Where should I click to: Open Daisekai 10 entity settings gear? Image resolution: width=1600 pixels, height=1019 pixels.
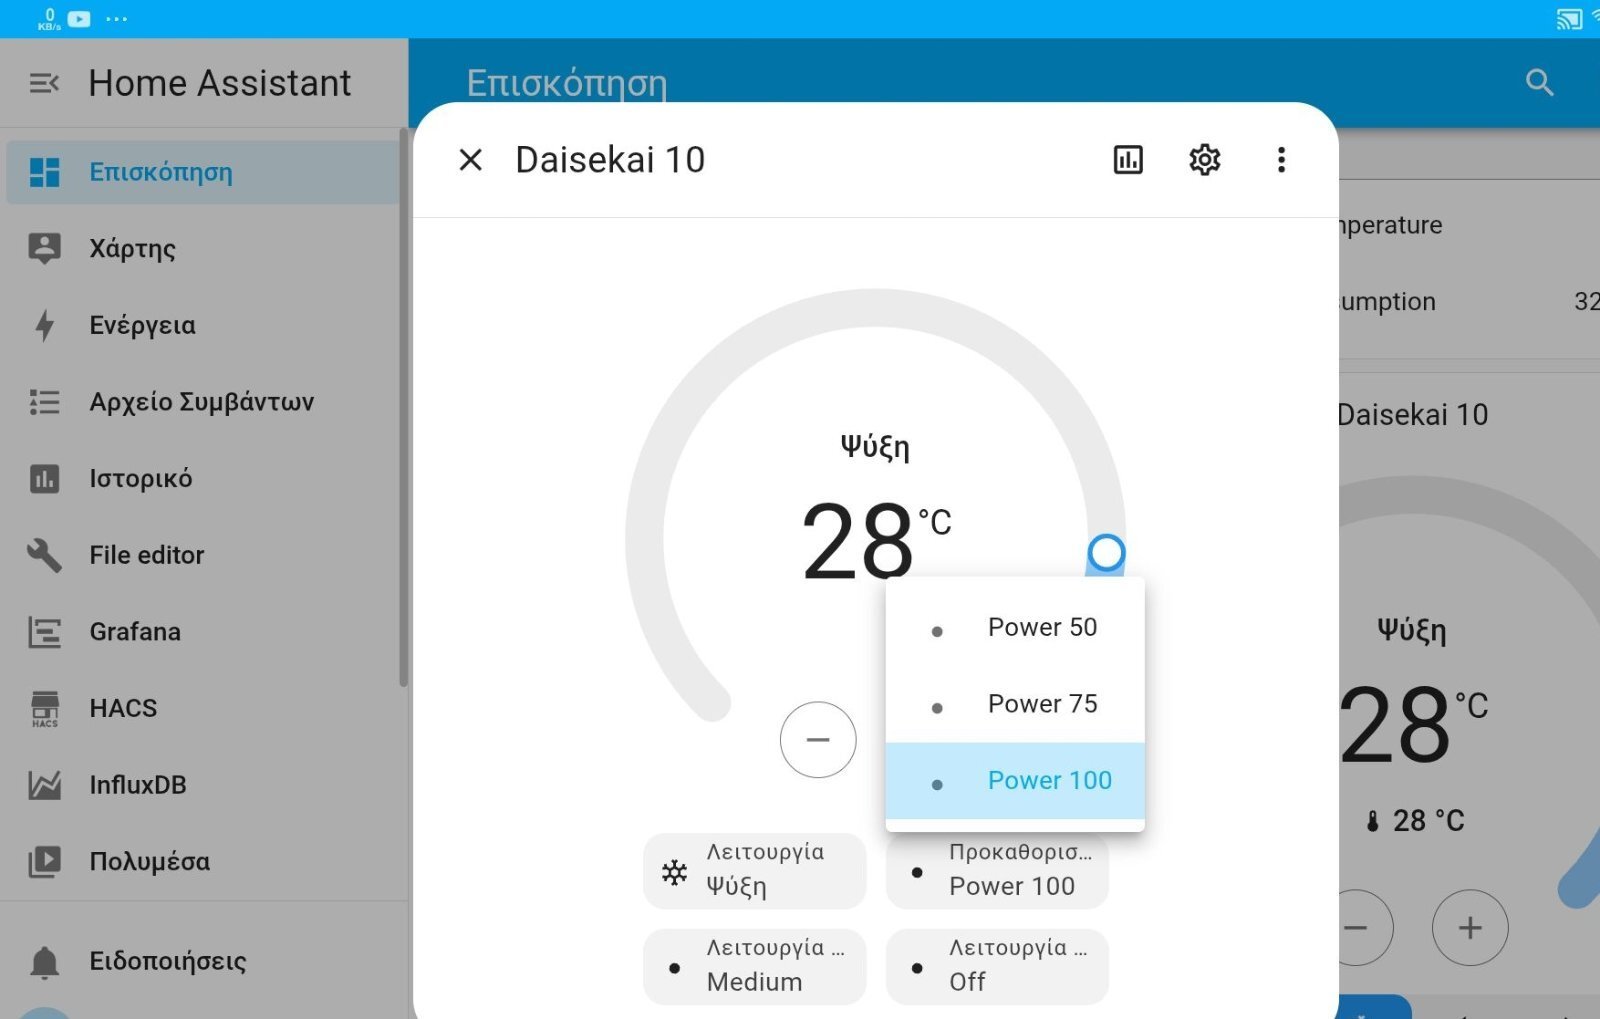click(x=1204, y=159)
